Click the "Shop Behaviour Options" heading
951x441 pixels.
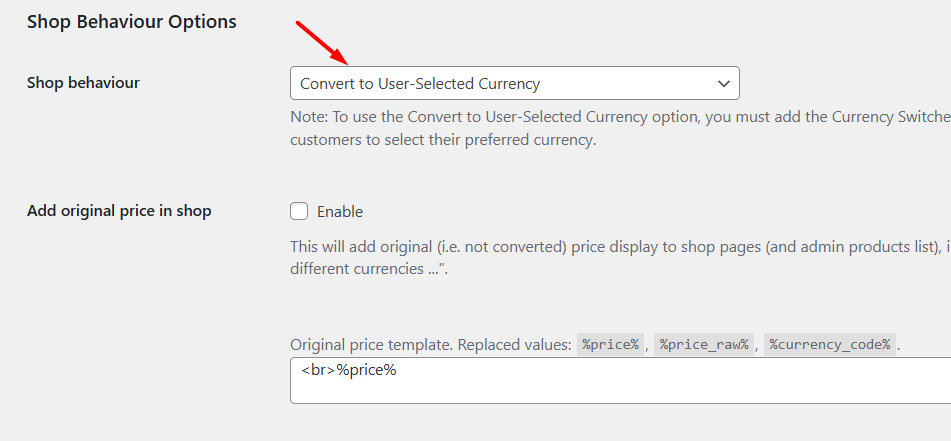click(132, 21)
